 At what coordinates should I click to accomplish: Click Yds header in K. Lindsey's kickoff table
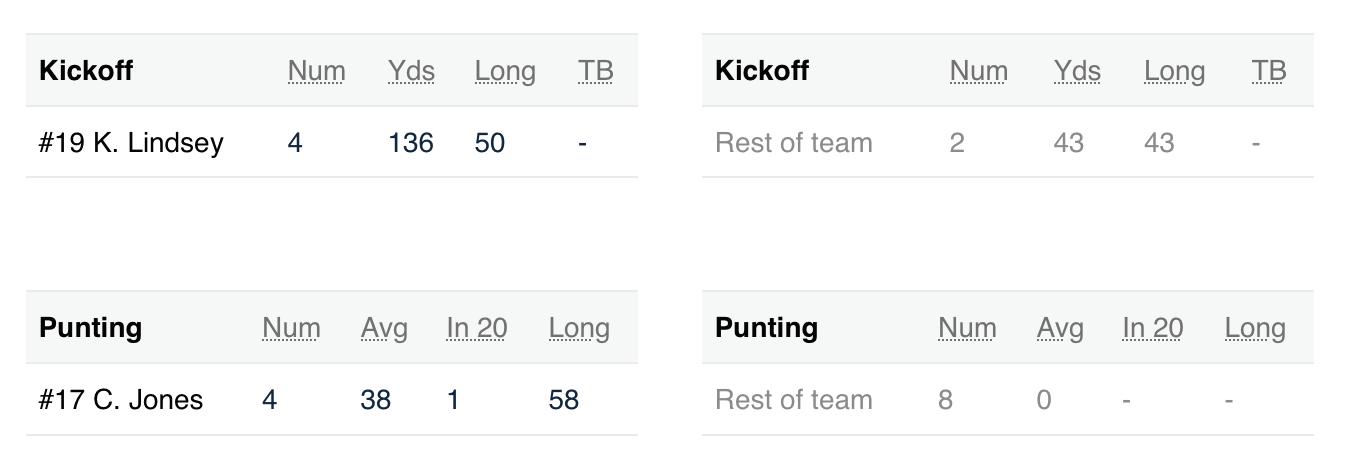click(411, 71)
